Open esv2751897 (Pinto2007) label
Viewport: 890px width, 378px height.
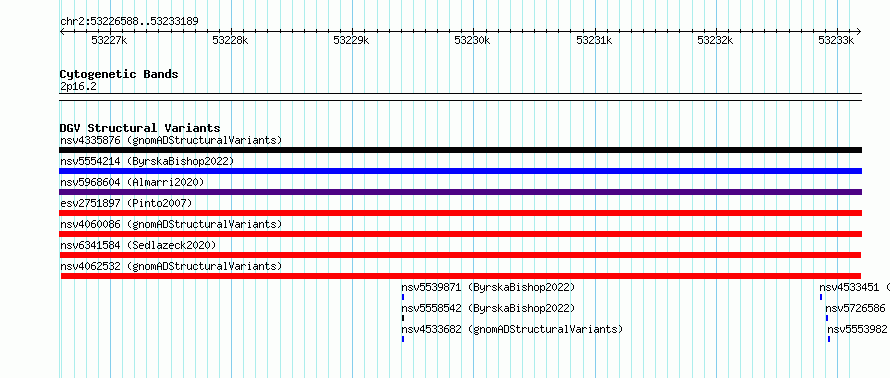pyautogui.click(x=126, y=203)
